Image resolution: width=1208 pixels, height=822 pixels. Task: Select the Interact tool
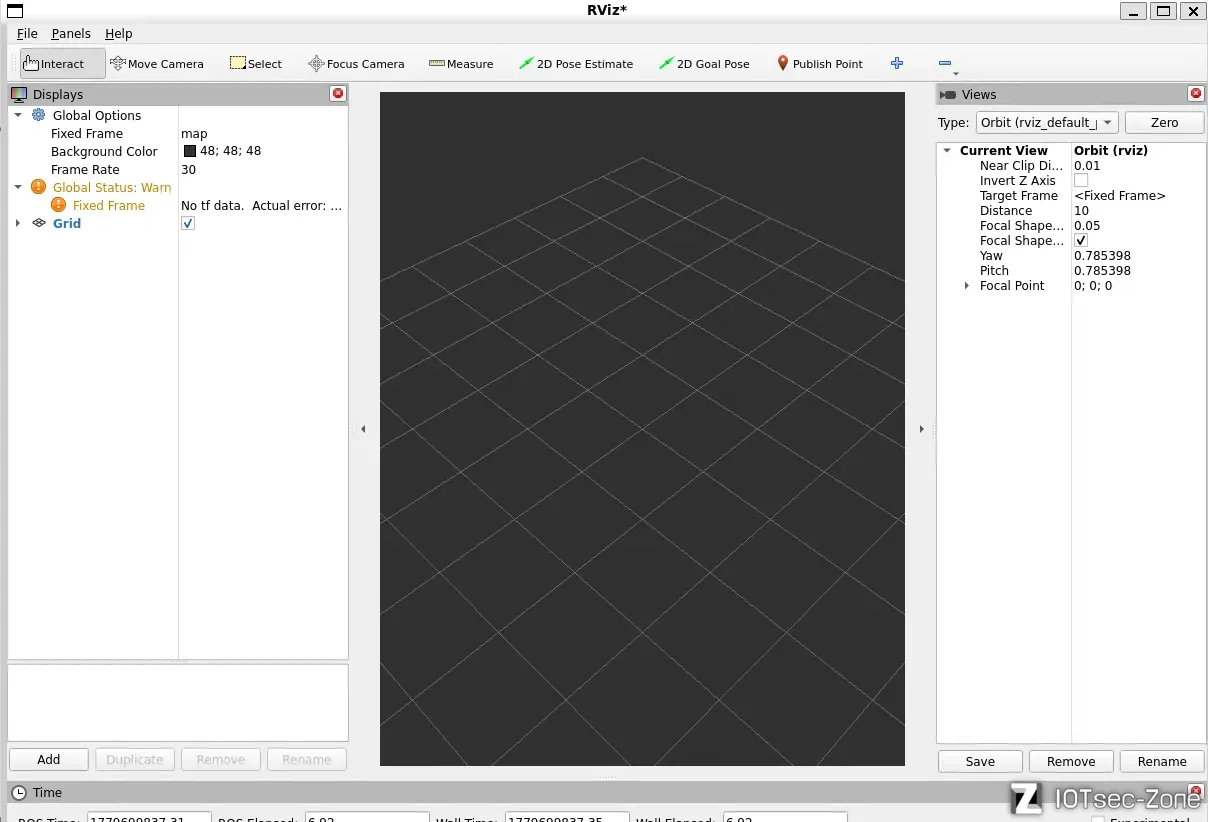click(x=62, y=63)
